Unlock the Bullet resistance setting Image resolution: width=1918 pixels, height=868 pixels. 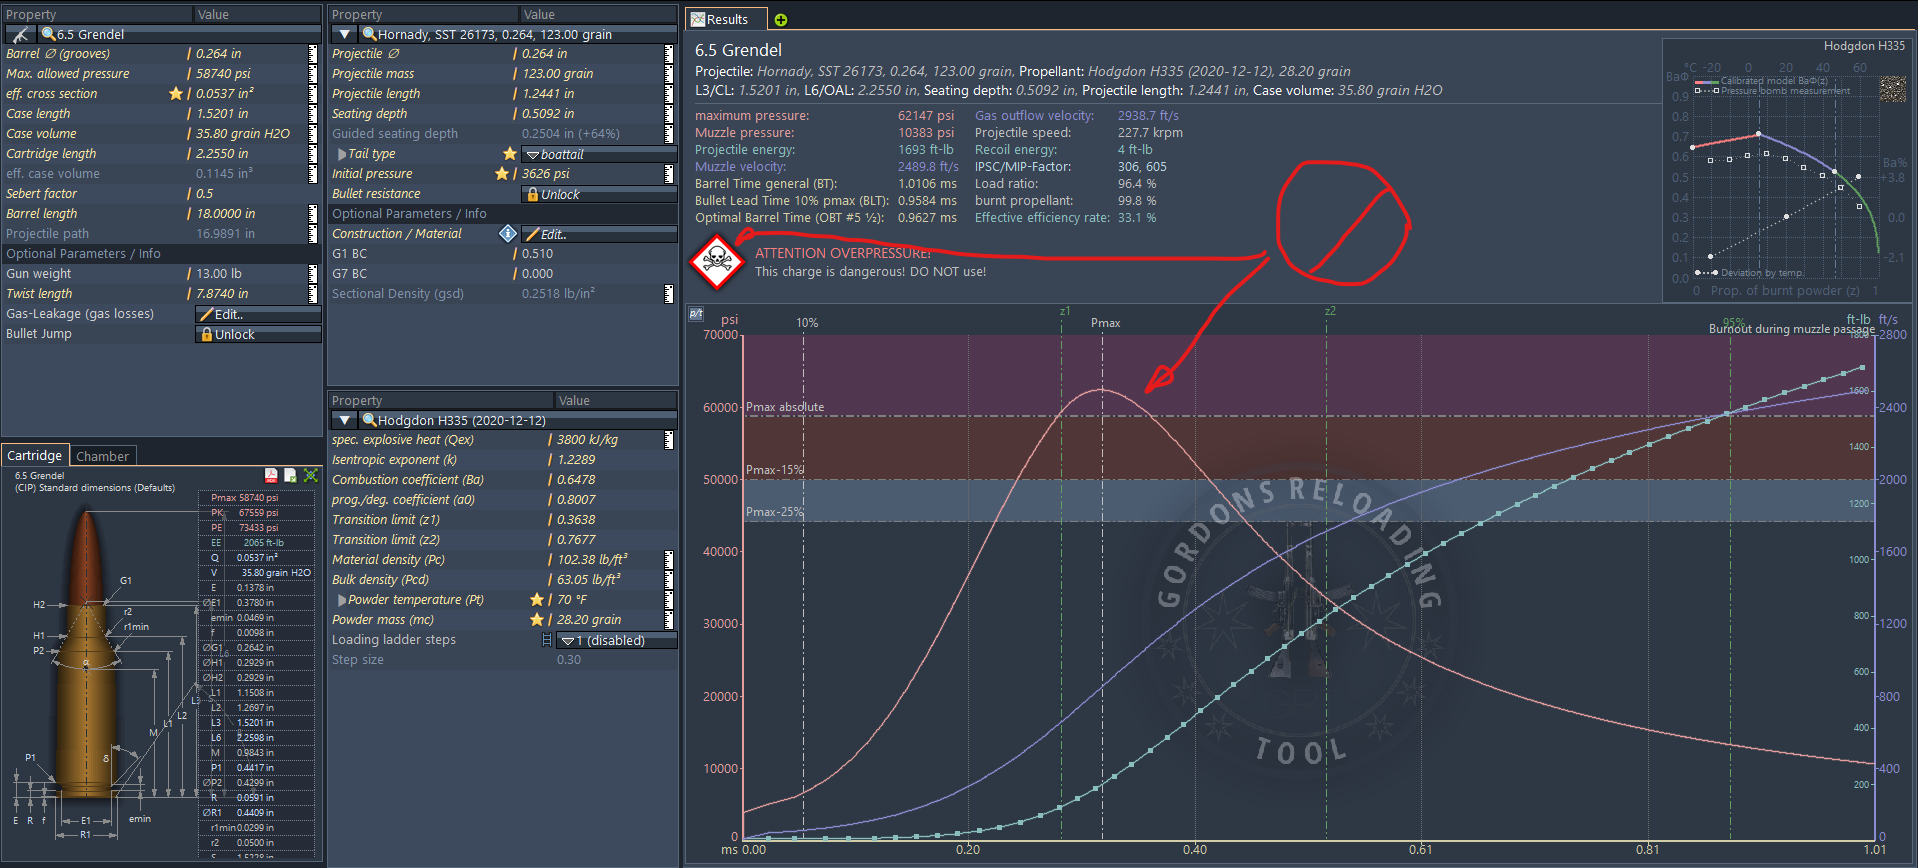pyautogui.click(x=599, y=194)
